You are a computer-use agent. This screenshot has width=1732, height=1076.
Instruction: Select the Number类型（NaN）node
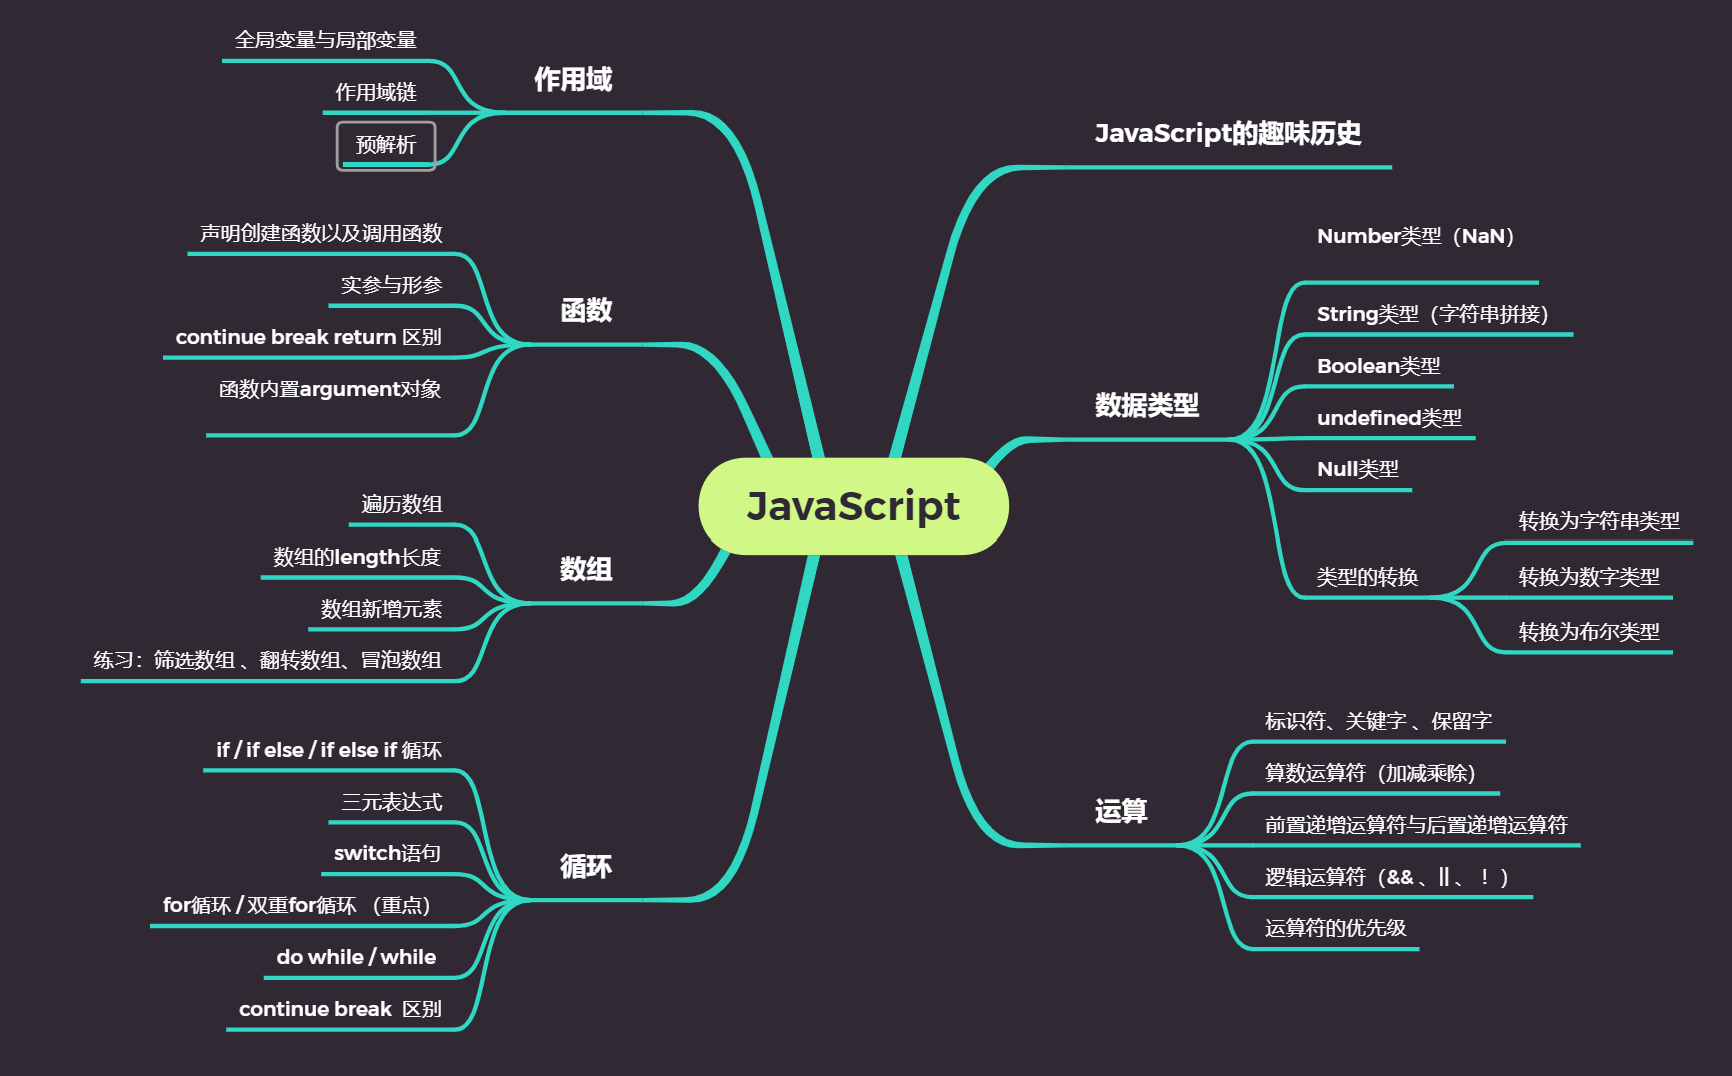(1415, 237)
